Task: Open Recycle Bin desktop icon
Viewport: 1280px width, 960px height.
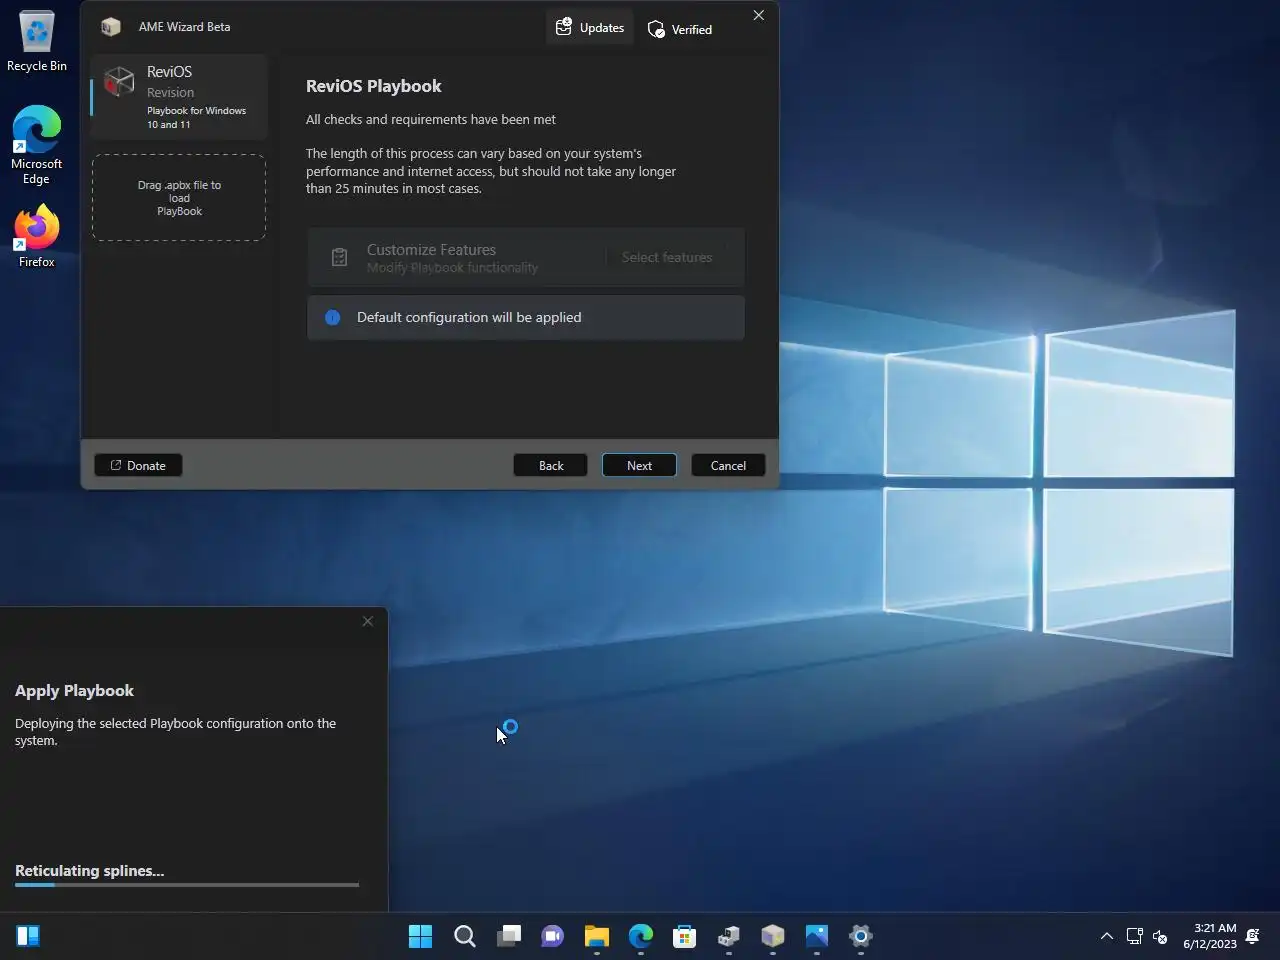Action: (37, 41)
